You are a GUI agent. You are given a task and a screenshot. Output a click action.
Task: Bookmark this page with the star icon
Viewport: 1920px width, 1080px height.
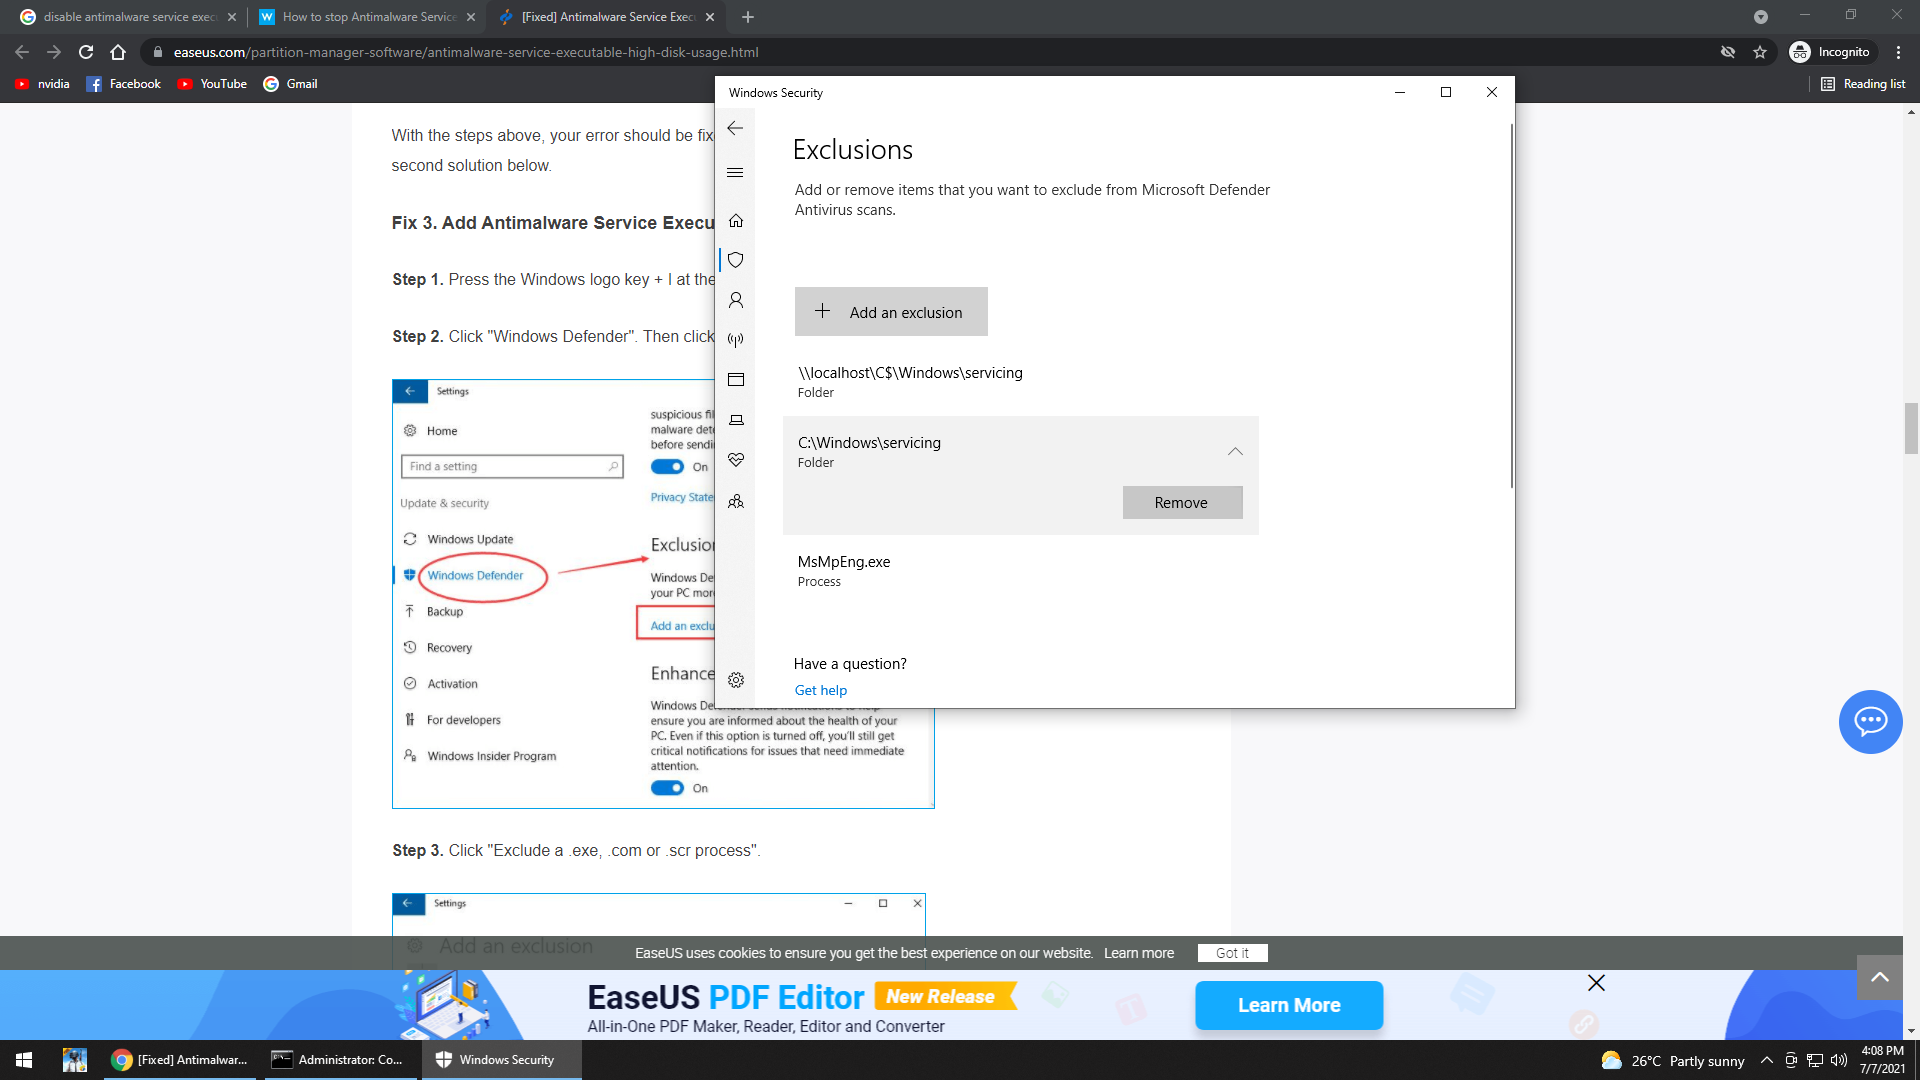point(1760,52)
